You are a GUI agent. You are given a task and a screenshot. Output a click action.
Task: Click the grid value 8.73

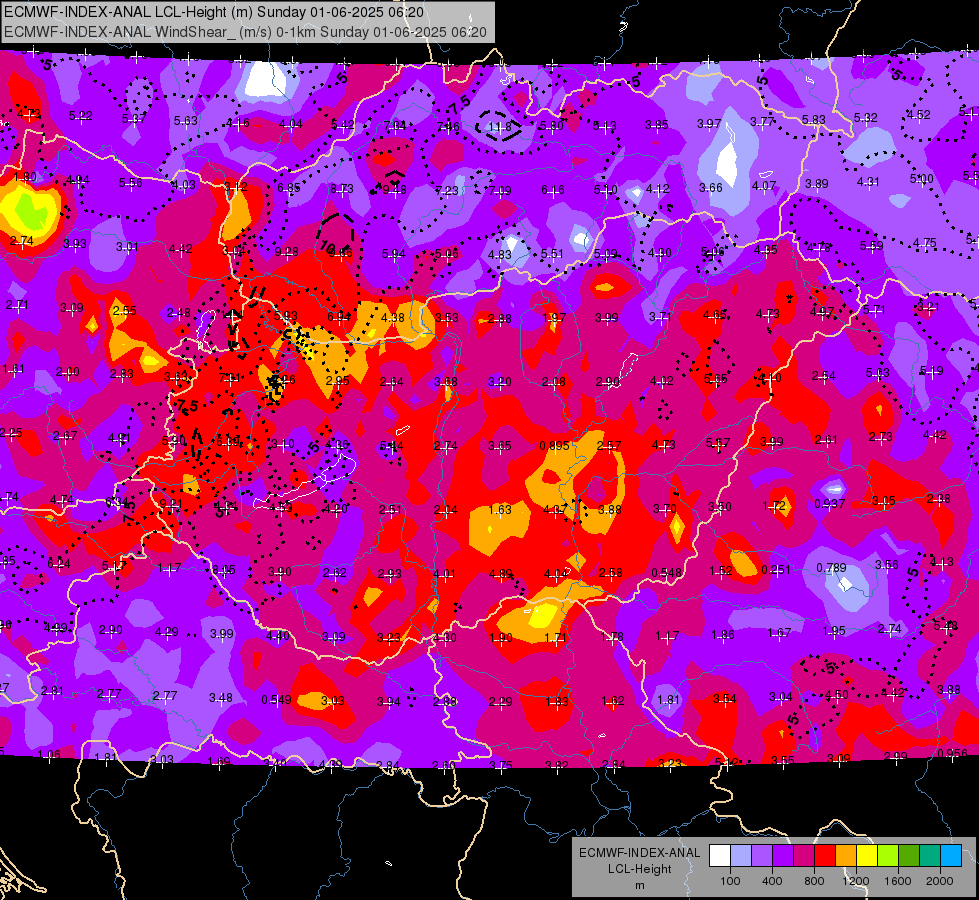(x=342, y=189)
